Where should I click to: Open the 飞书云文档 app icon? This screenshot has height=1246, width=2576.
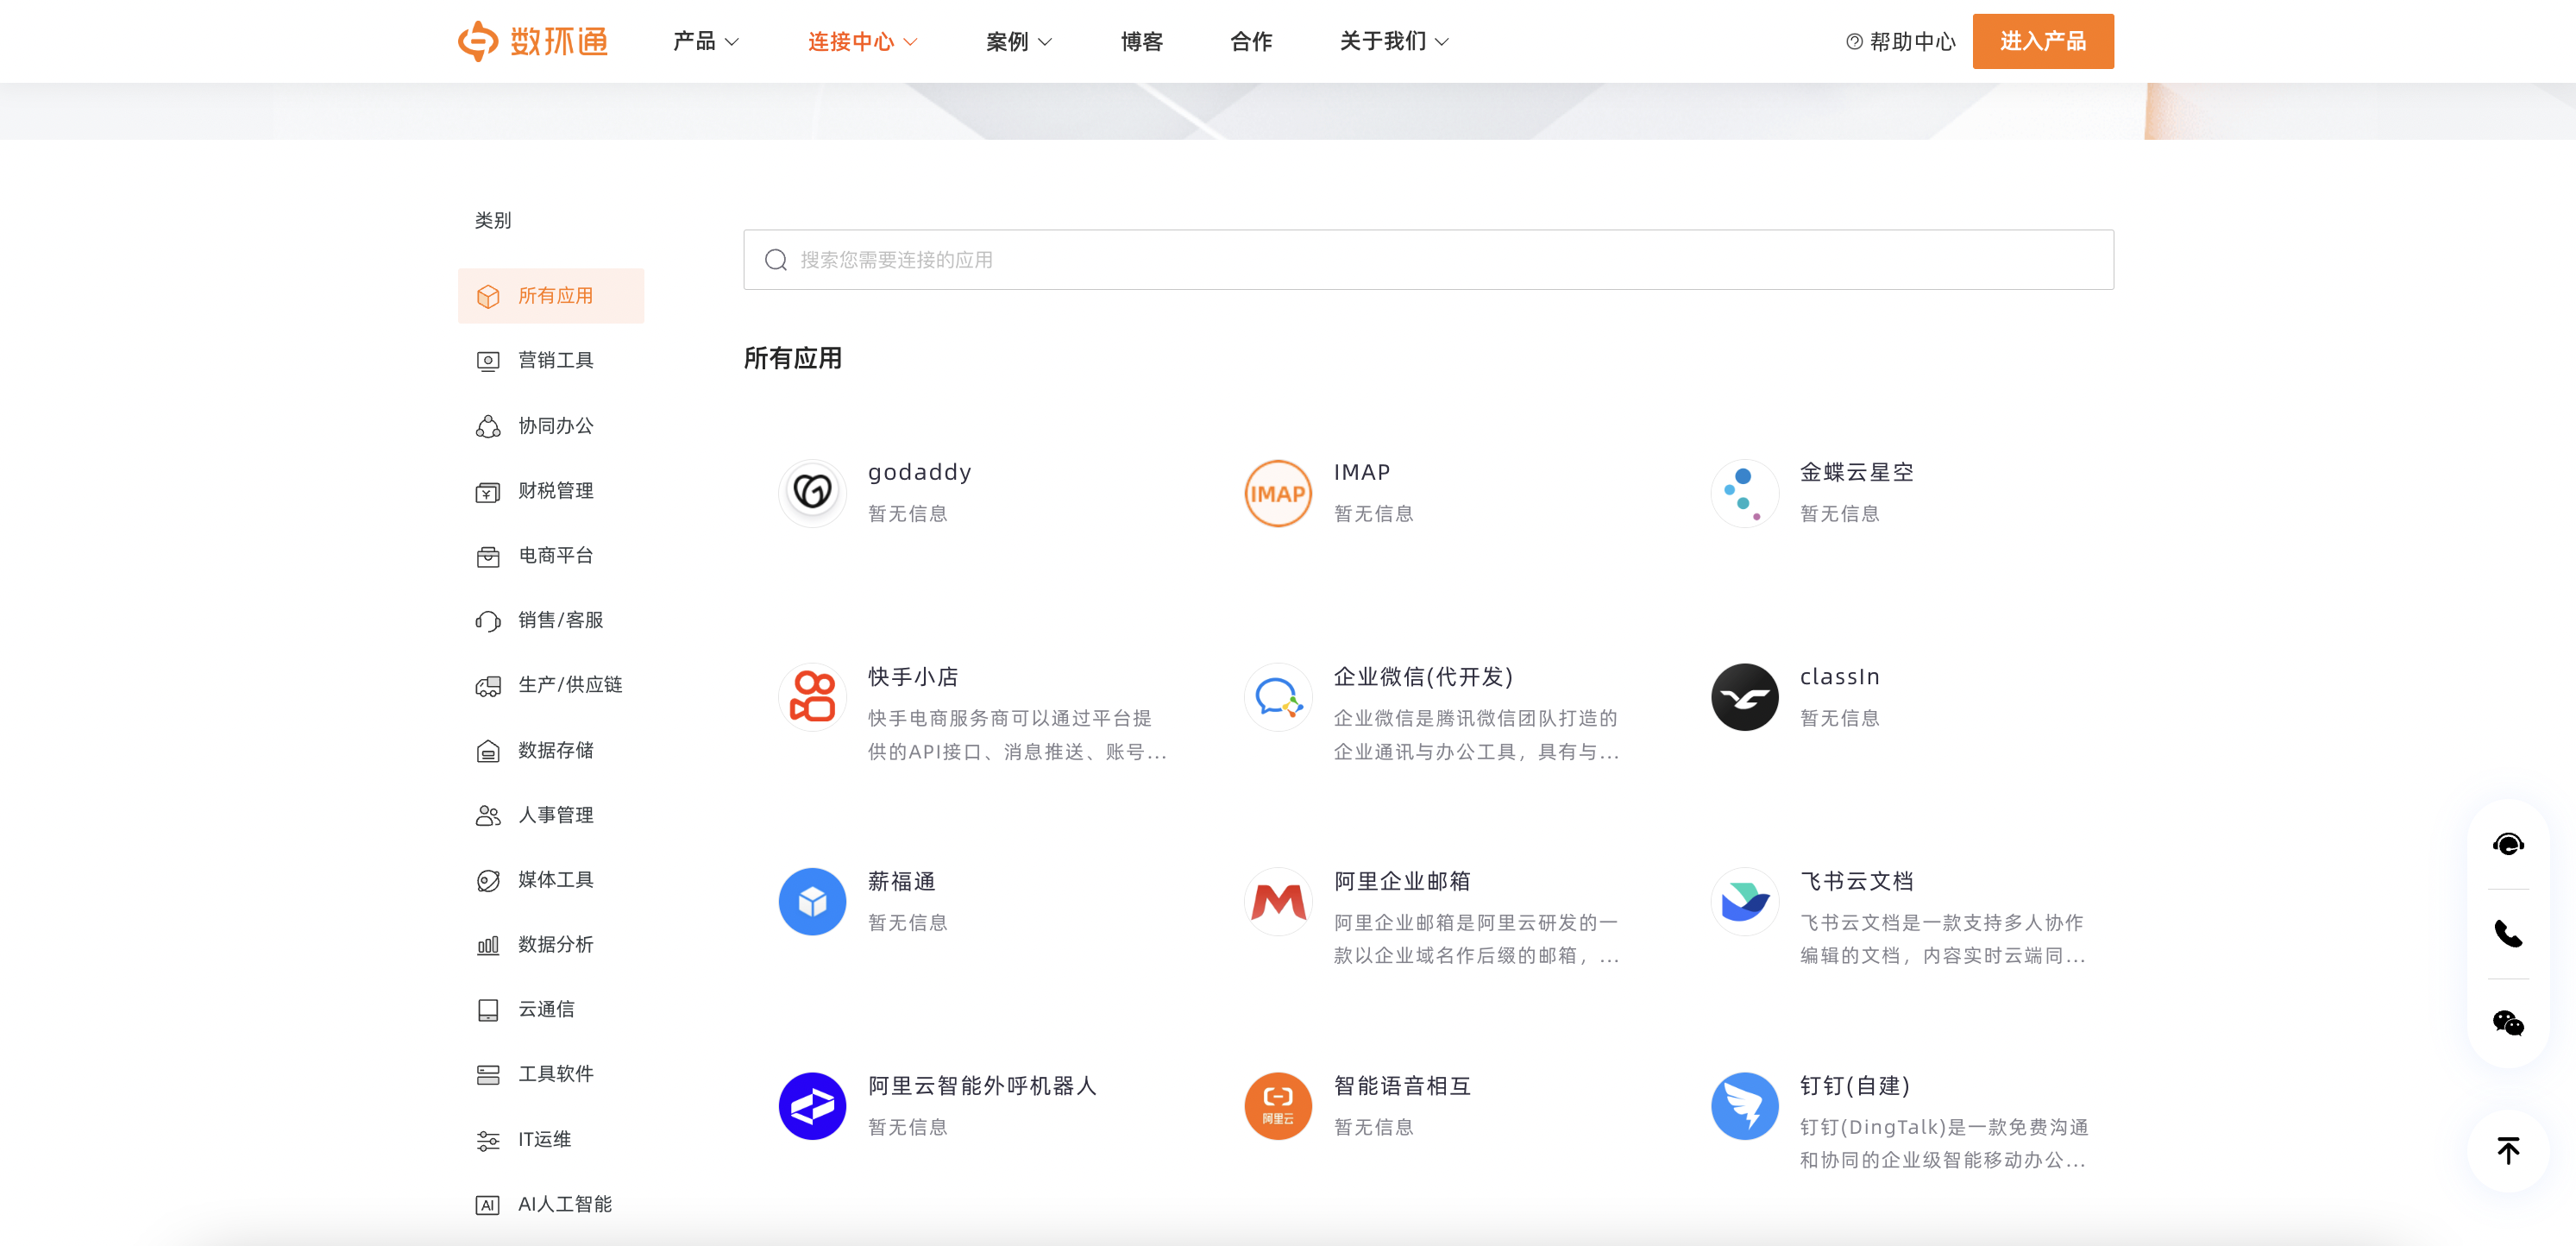(1744, 902)
